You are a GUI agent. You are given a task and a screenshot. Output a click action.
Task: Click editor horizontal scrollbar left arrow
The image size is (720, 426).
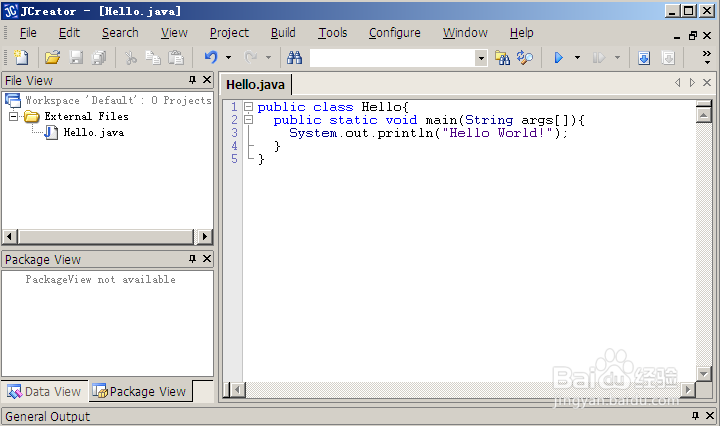tap(237, 390)
